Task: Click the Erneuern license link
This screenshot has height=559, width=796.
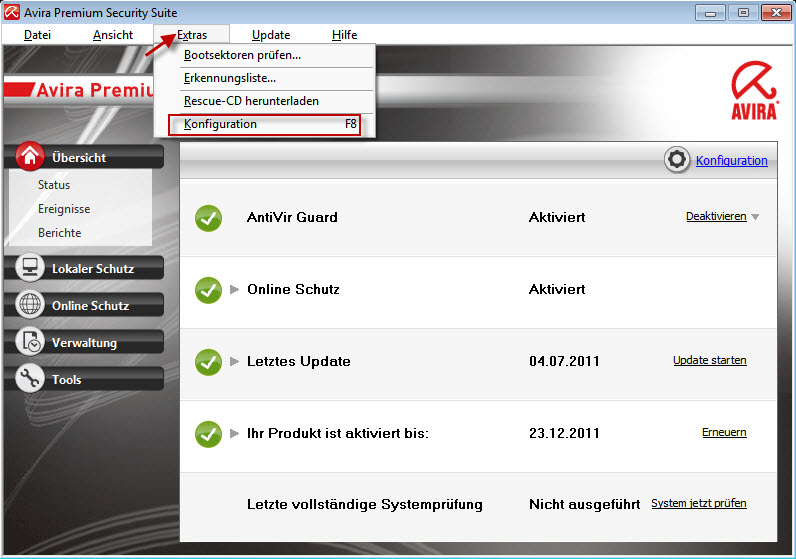Action: coord(724,432)
